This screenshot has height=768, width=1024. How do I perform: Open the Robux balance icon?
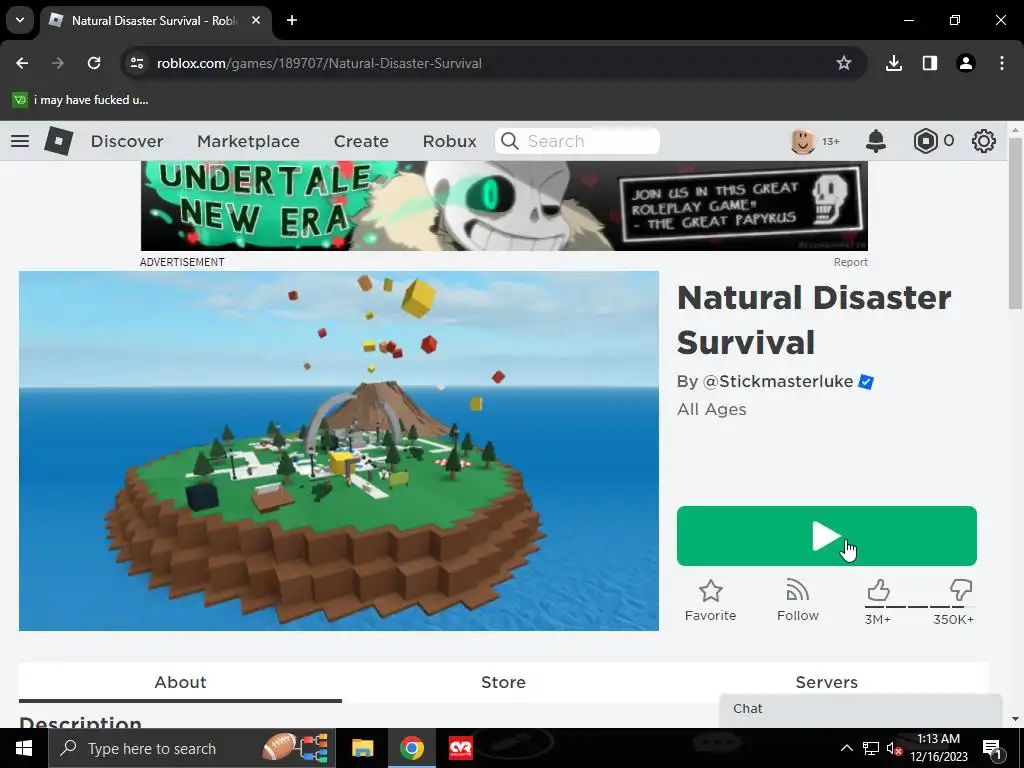pyautogui.click(x=925, y=141)
